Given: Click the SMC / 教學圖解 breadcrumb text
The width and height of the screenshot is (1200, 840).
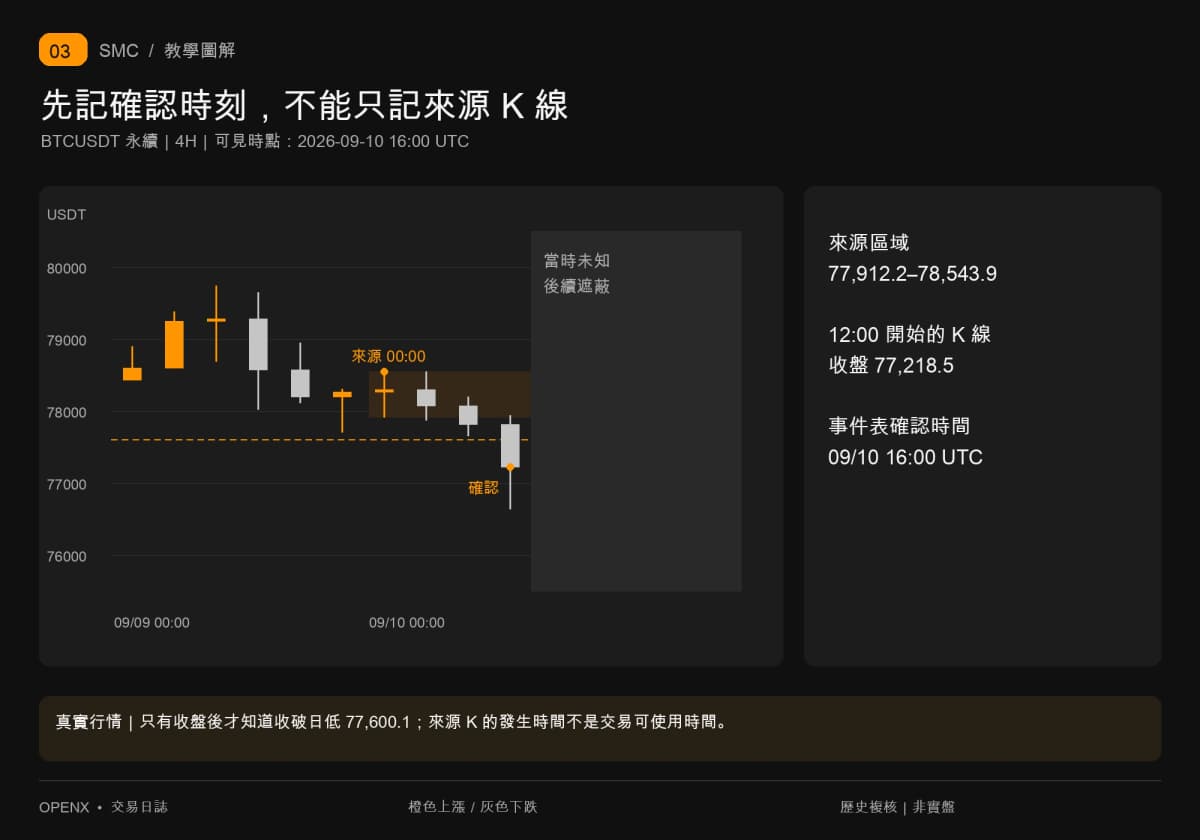Looking at the screenshot, I should [167, 51].
